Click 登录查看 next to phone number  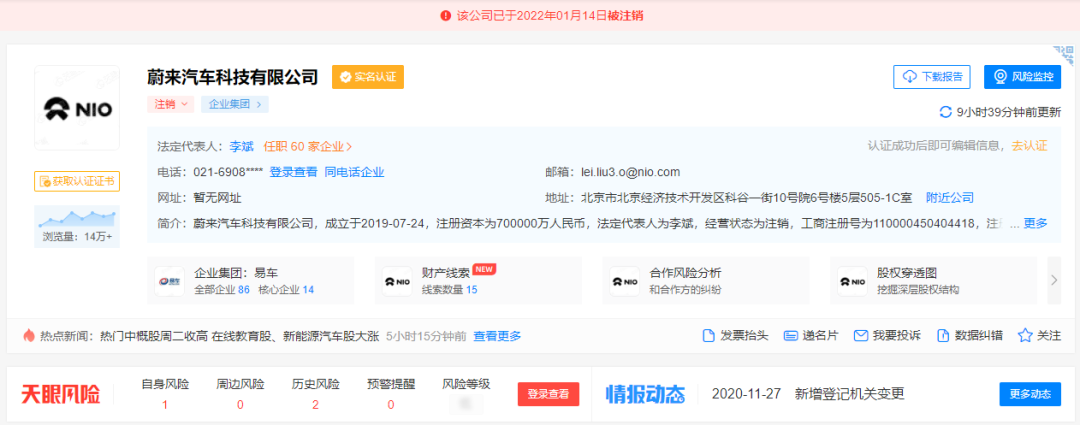[x=293, y=172]
